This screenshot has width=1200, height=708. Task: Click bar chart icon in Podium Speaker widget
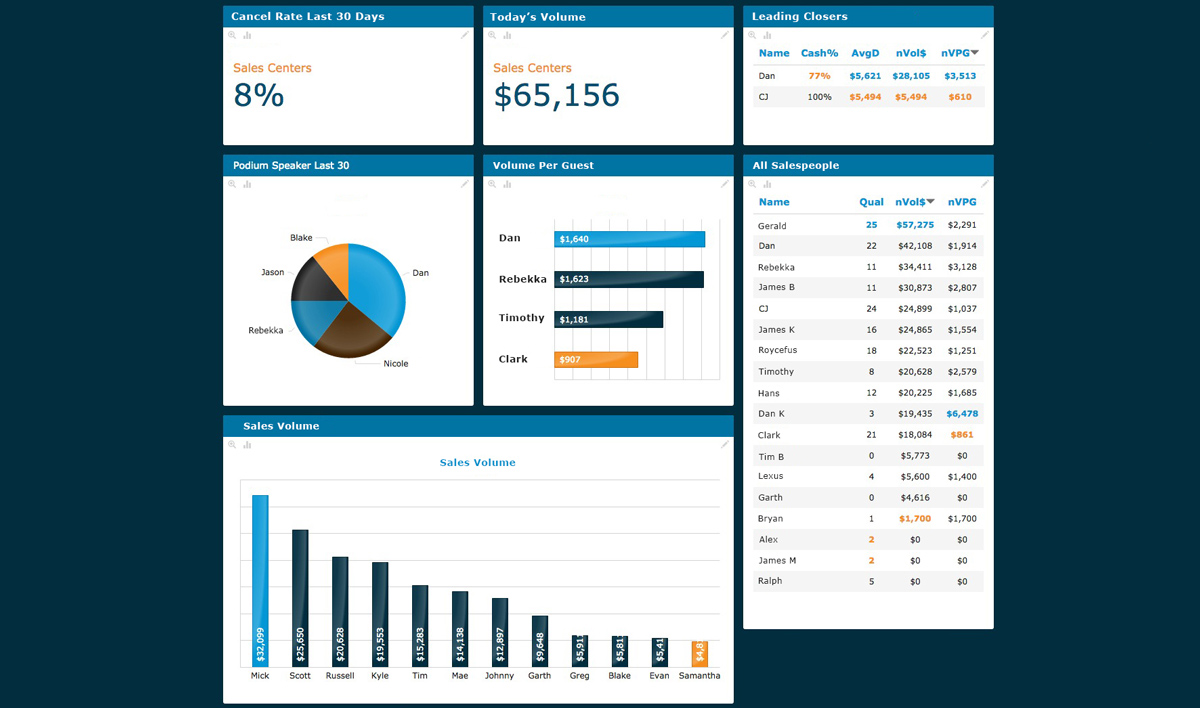[247, 184]
